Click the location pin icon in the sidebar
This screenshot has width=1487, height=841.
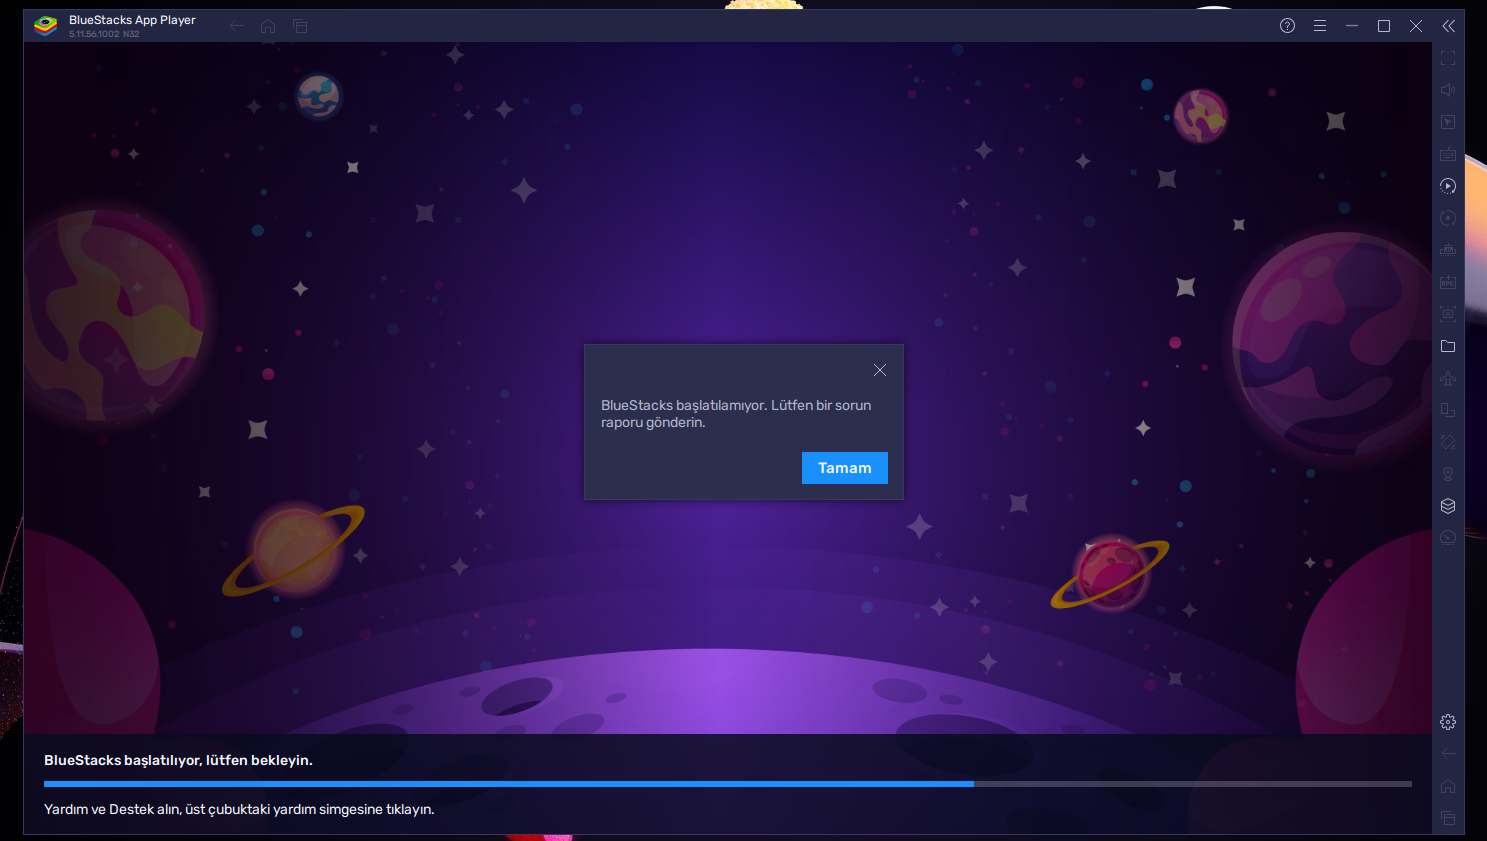click(1448, 474)
